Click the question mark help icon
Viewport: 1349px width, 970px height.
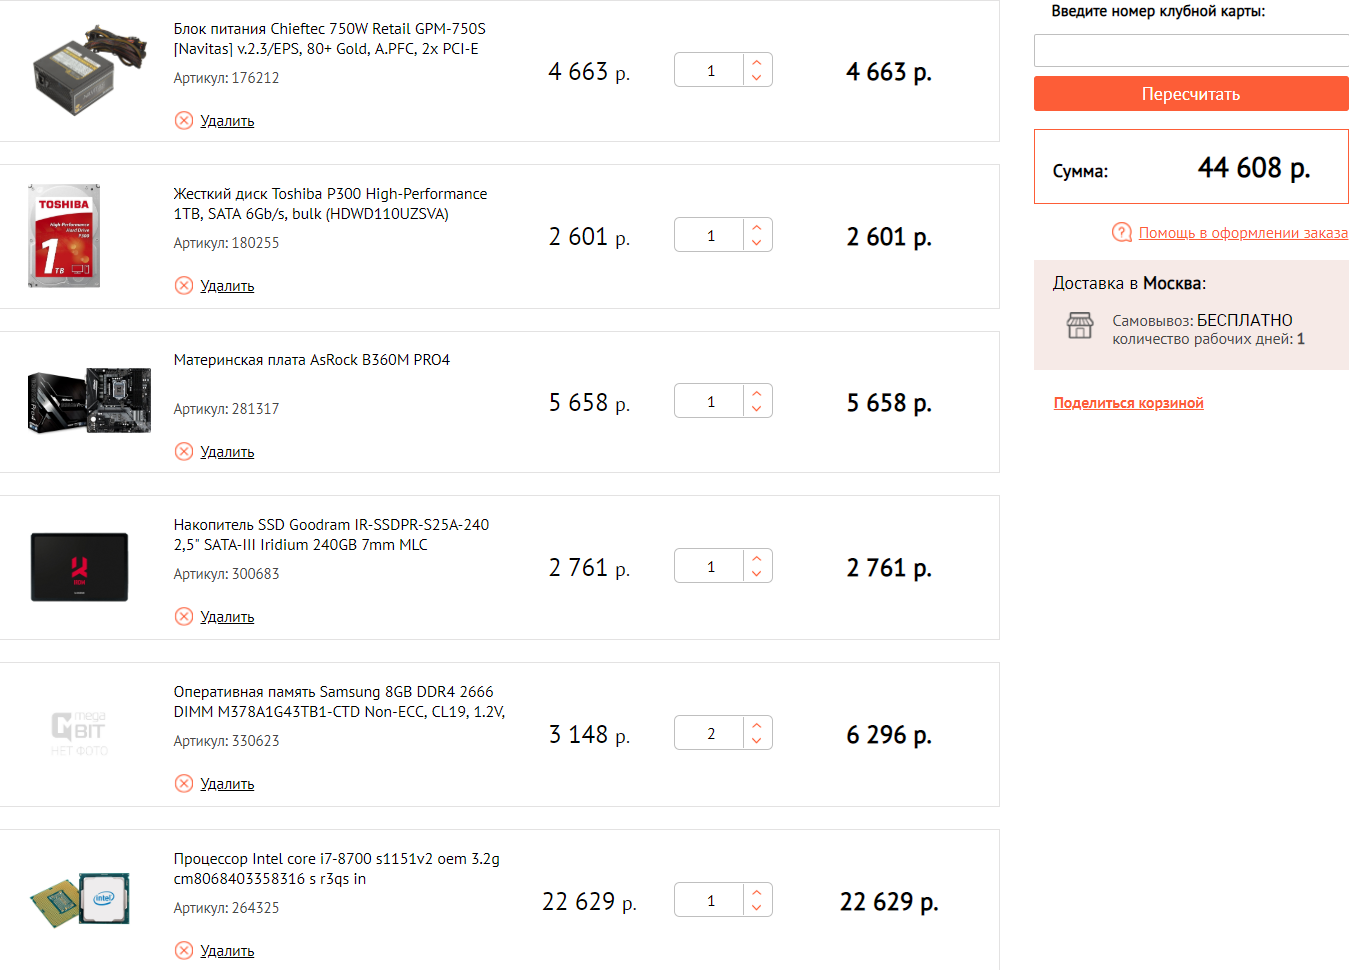pyautogui.click(x=1122, y=232)
